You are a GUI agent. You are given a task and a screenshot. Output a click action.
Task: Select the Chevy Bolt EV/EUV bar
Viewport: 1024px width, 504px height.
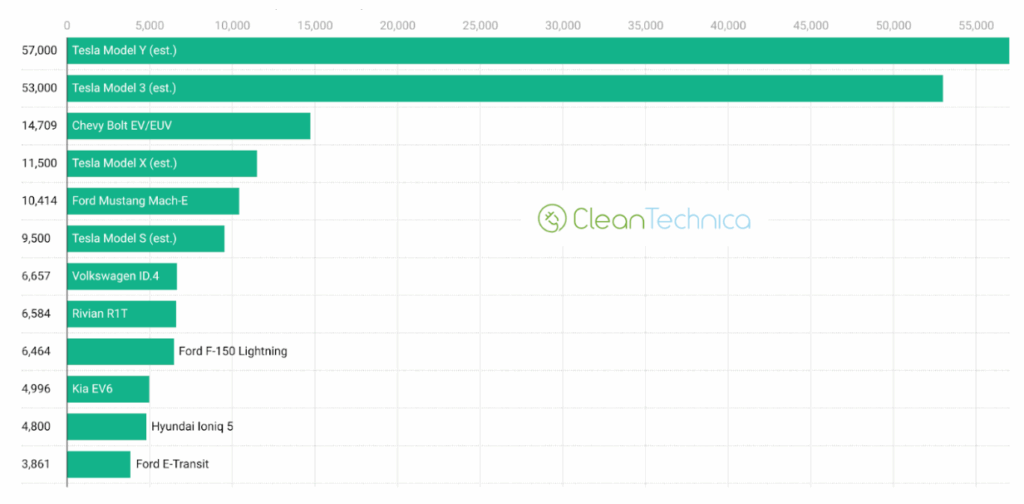[x=189, y=126]
